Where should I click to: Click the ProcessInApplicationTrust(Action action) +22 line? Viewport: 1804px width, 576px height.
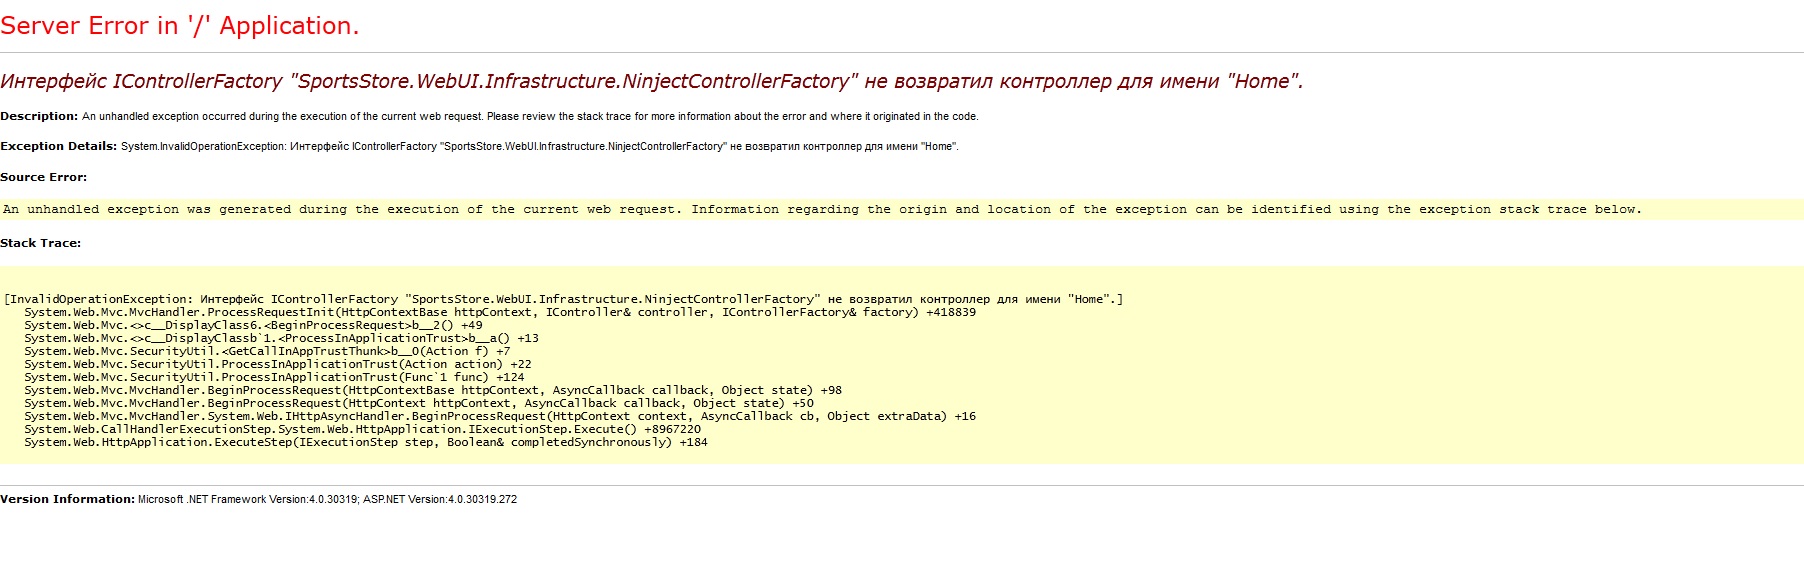point(278,364)
